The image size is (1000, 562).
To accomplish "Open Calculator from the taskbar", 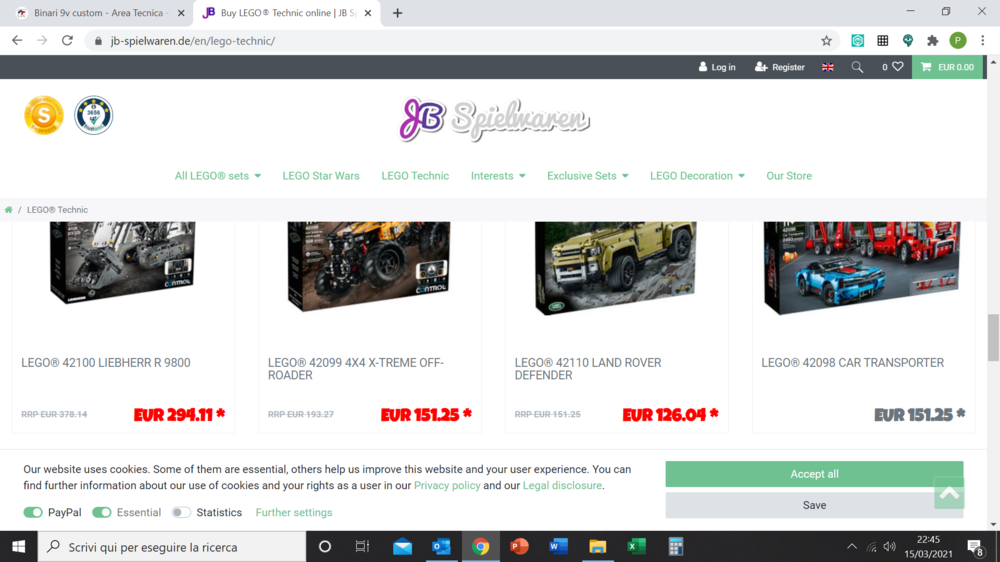I will coord(675,547).
